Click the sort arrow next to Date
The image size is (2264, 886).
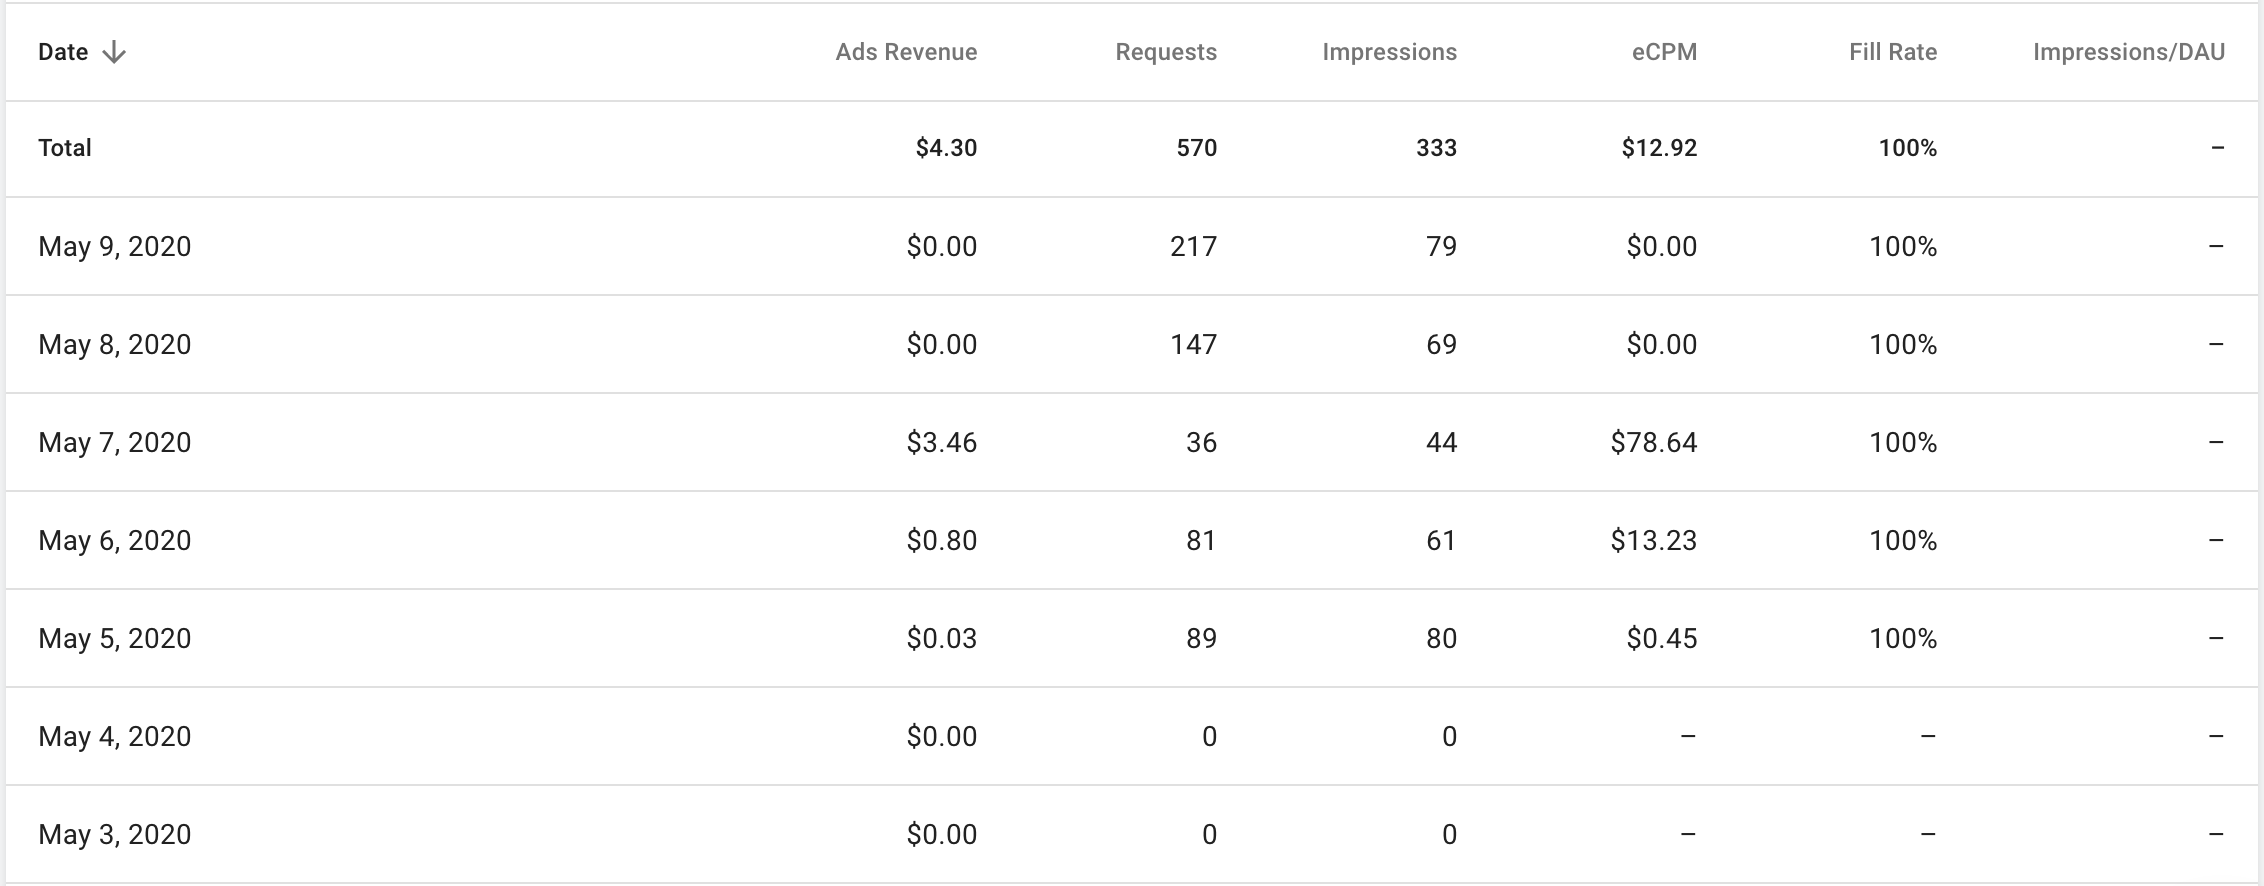pyautogui.click(x=114, y=53)
